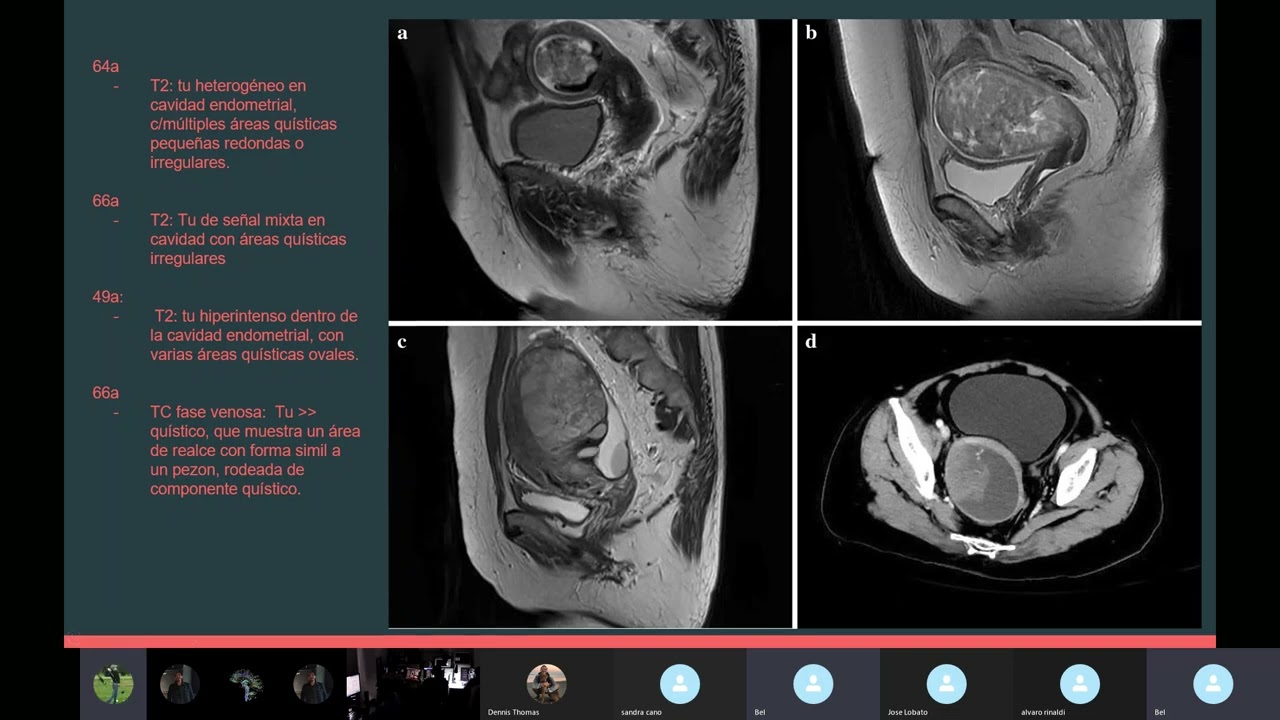This screenshot has width=1280, height=720.
Task: Click sagittal MRI image panel c
Action: pyautogui.click(x=590, y=477)
